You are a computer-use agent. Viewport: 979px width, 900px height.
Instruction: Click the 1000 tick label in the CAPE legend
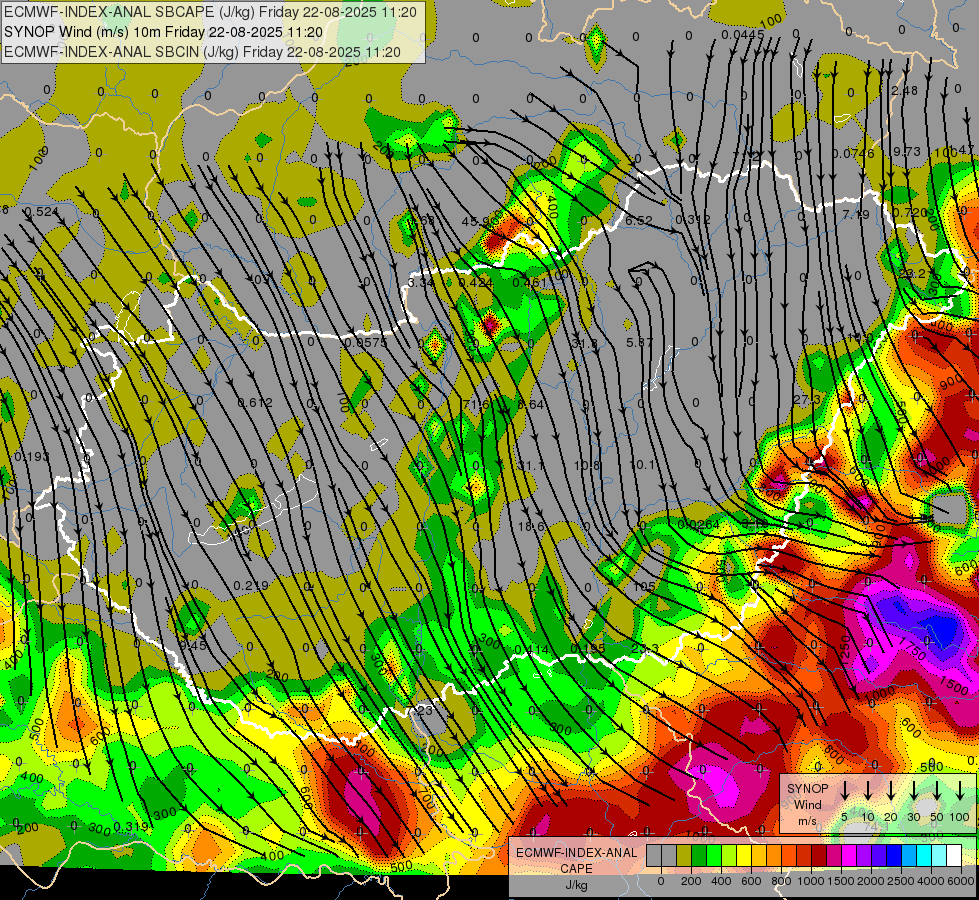click(x=811, y=881)
